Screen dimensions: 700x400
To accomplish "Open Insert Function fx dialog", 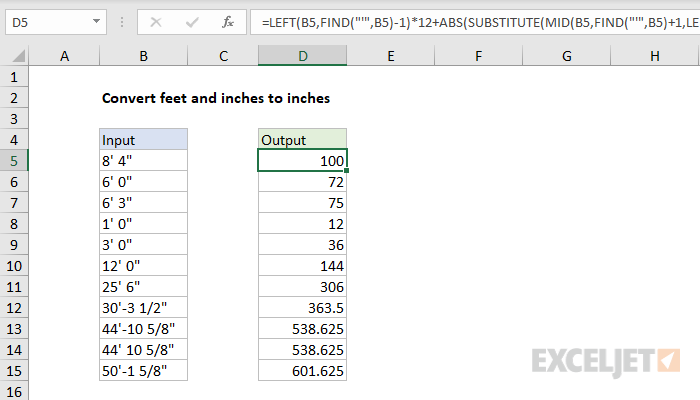I will 228,22.
